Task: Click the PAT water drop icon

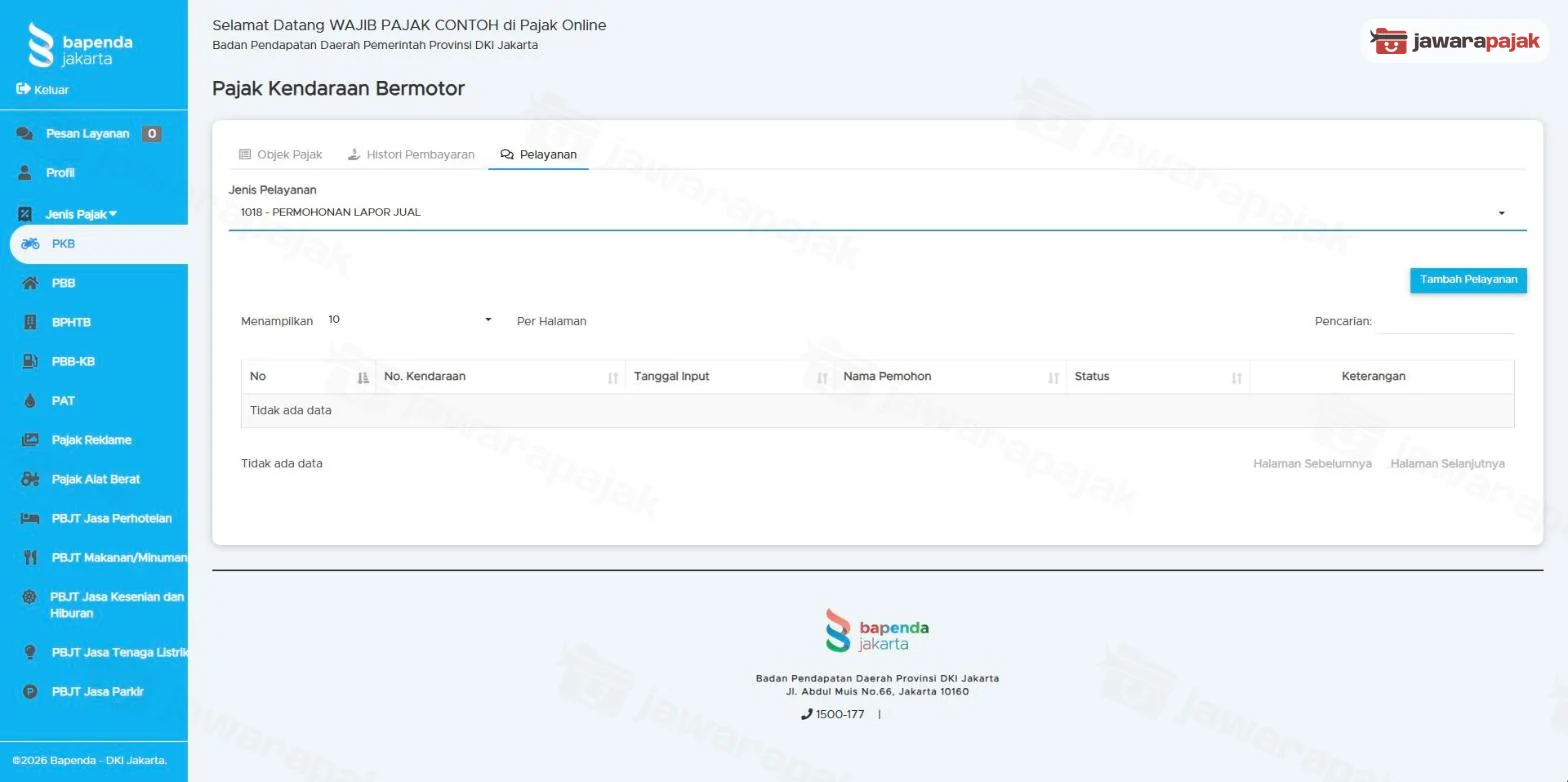Action: coord(30,401)
